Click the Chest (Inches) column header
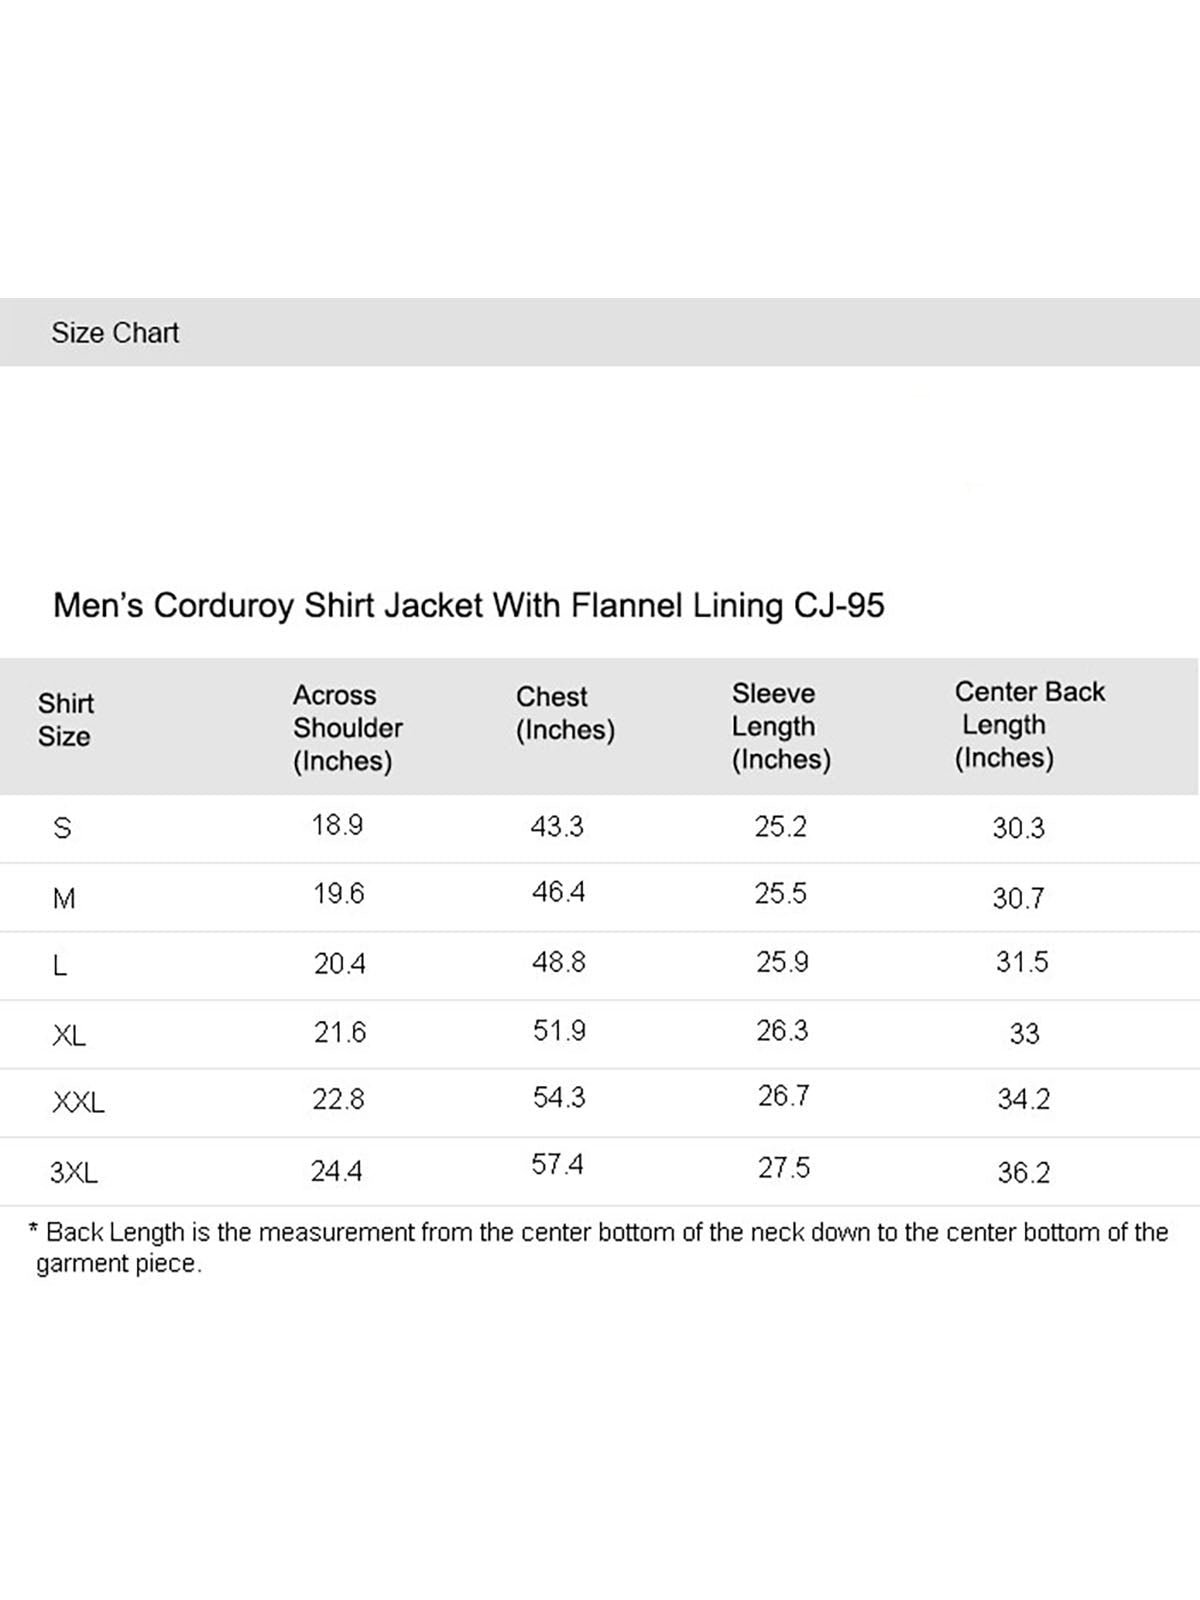Screen dimensions: 1200x1600 (564, 713)
